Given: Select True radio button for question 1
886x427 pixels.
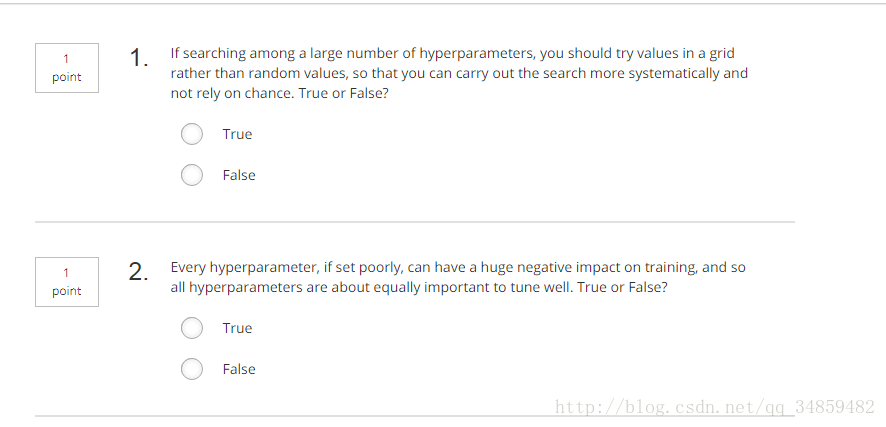Looking at the screenshot, I should (x=192, y=134).
